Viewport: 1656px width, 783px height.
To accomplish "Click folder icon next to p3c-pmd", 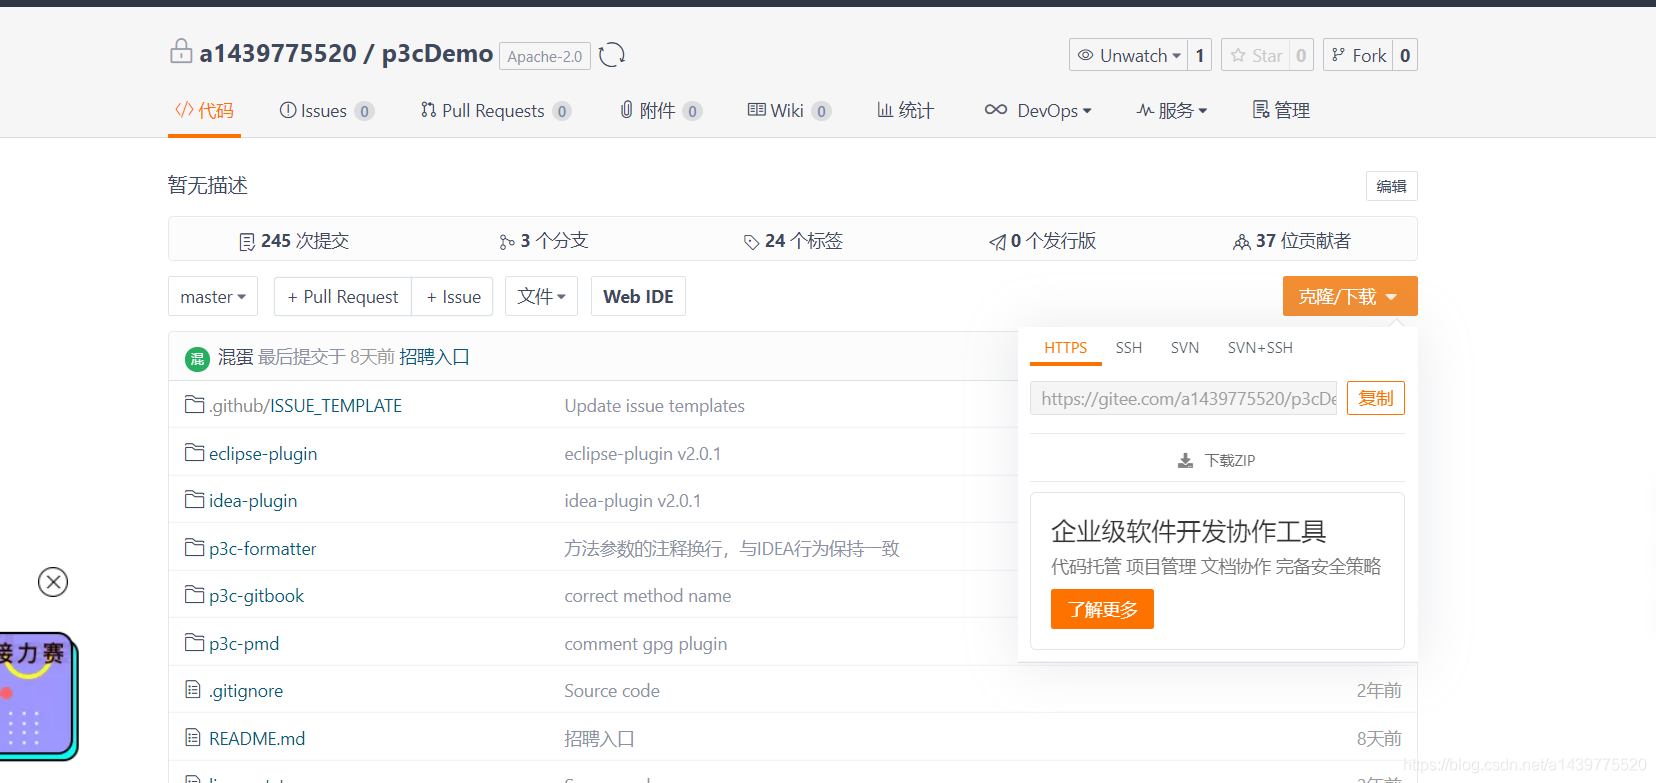I will pyautogui.click(x=194, y=643).
